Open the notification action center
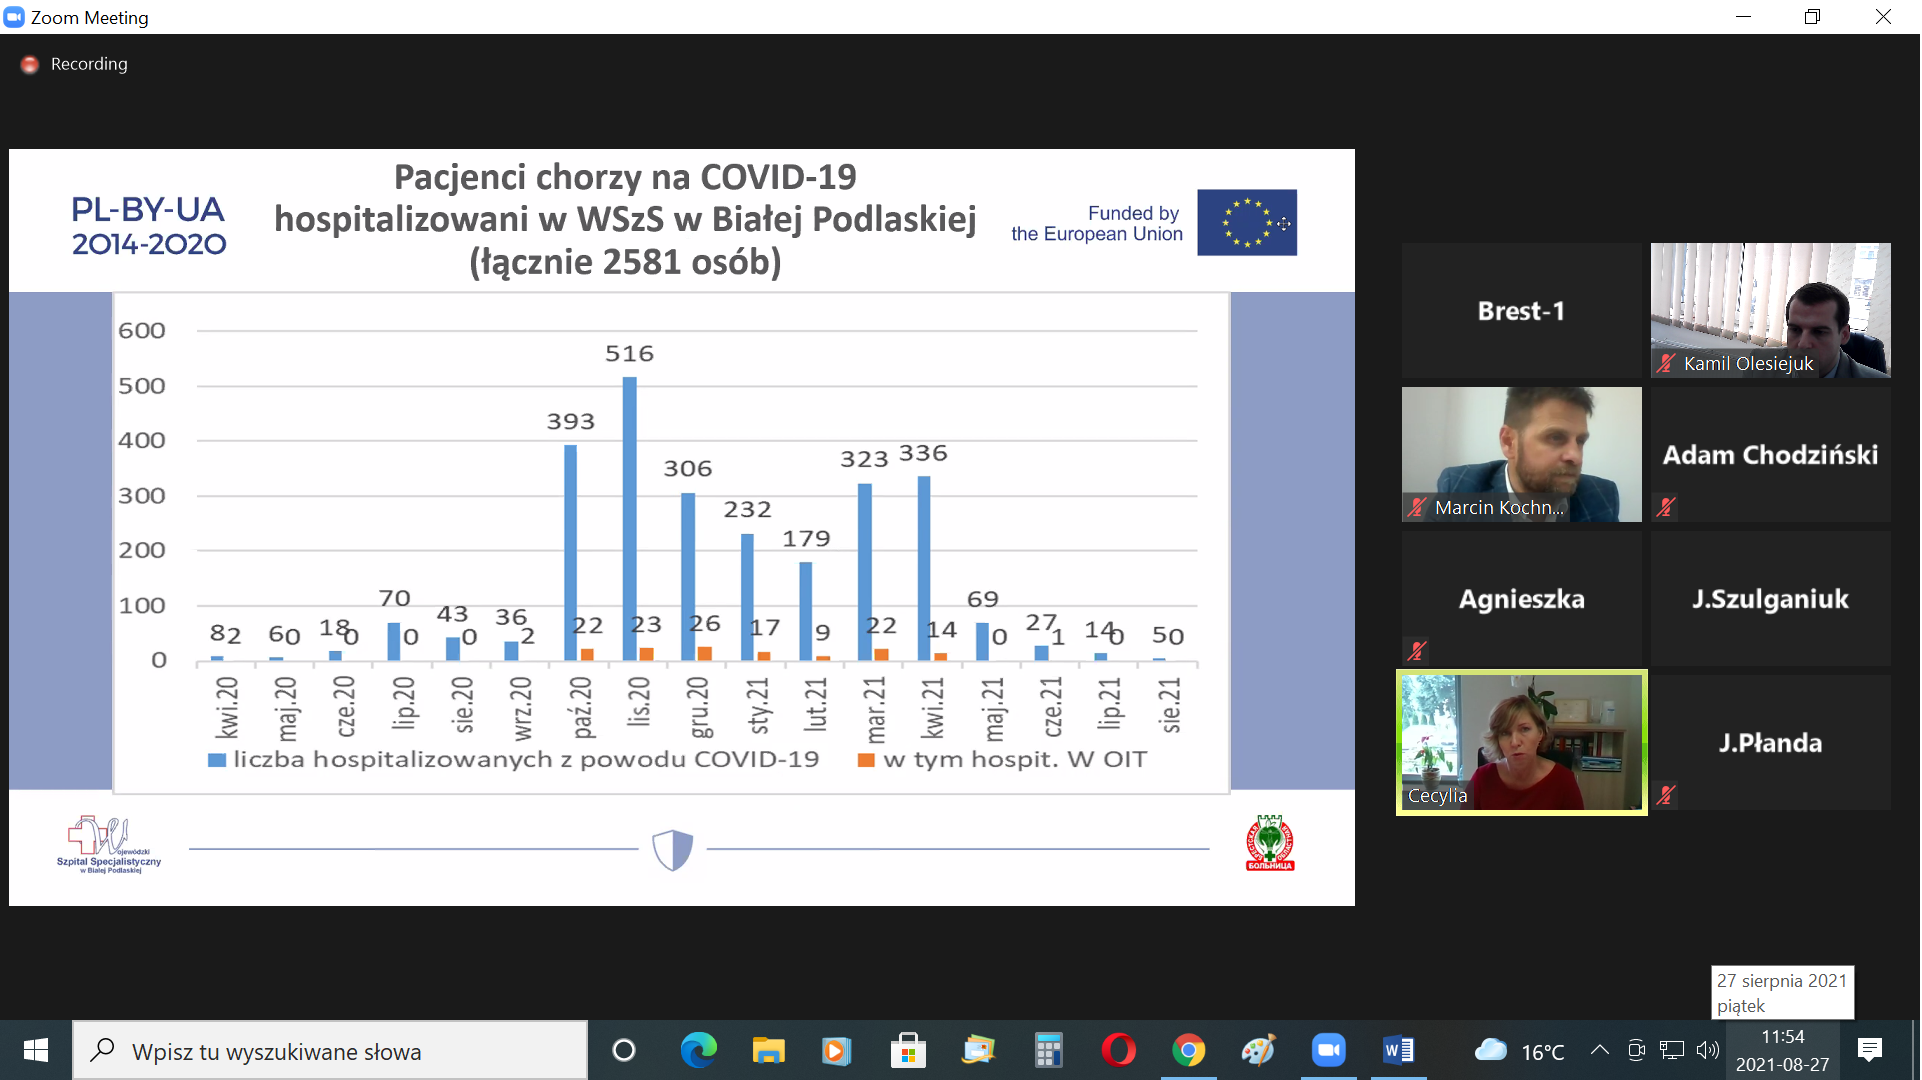Viewport: 1922px width, 1080px height. tap(1870, 1050)
